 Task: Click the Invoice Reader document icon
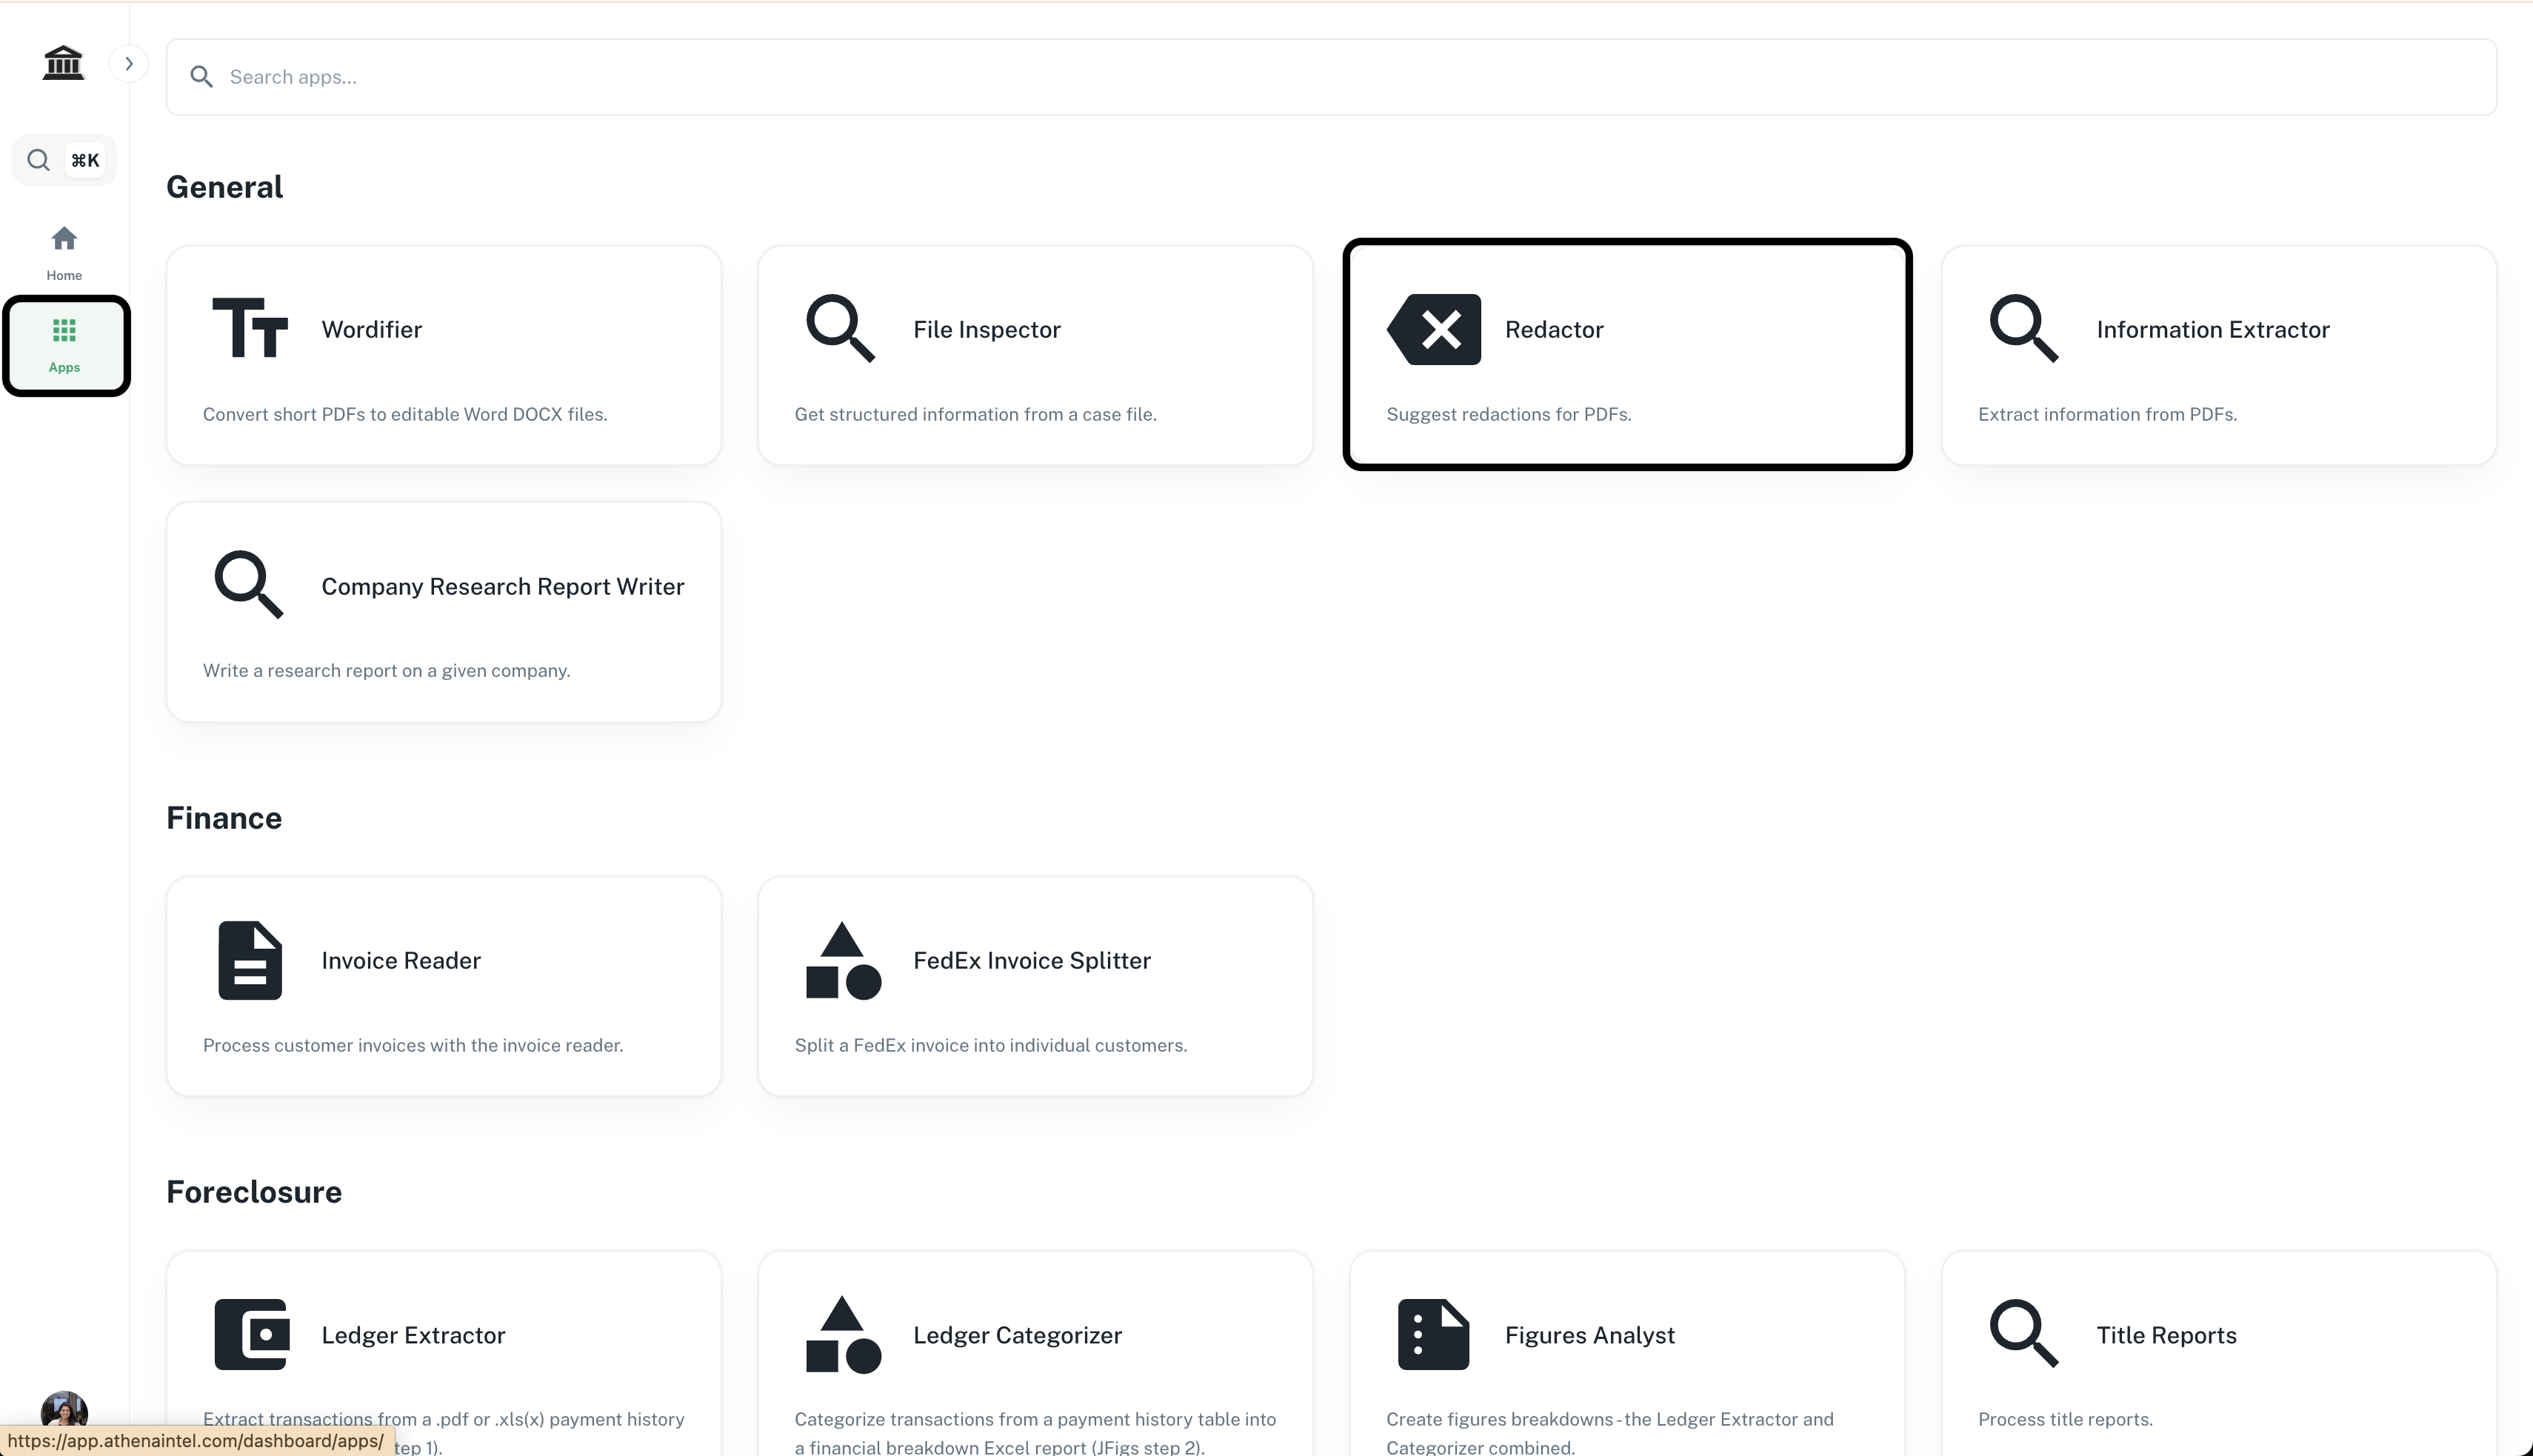(250, 960)
